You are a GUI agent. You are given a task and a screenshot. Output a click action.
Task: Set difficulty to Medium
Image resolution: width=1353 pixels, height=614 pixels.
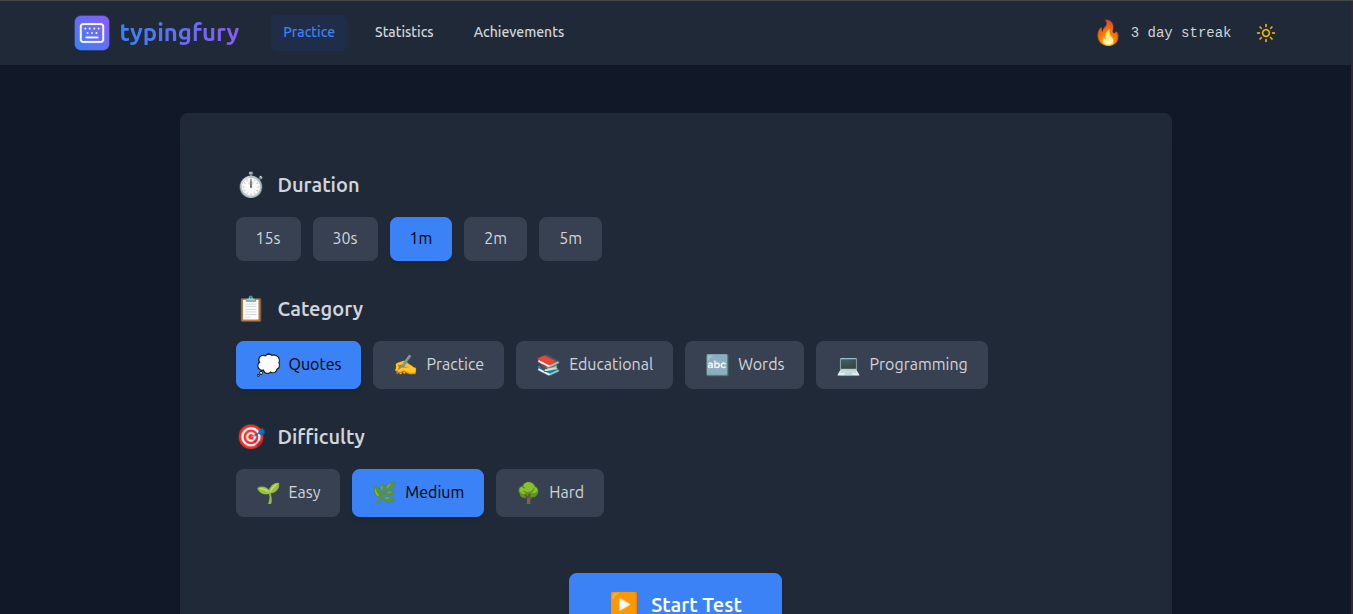(418, 493)
